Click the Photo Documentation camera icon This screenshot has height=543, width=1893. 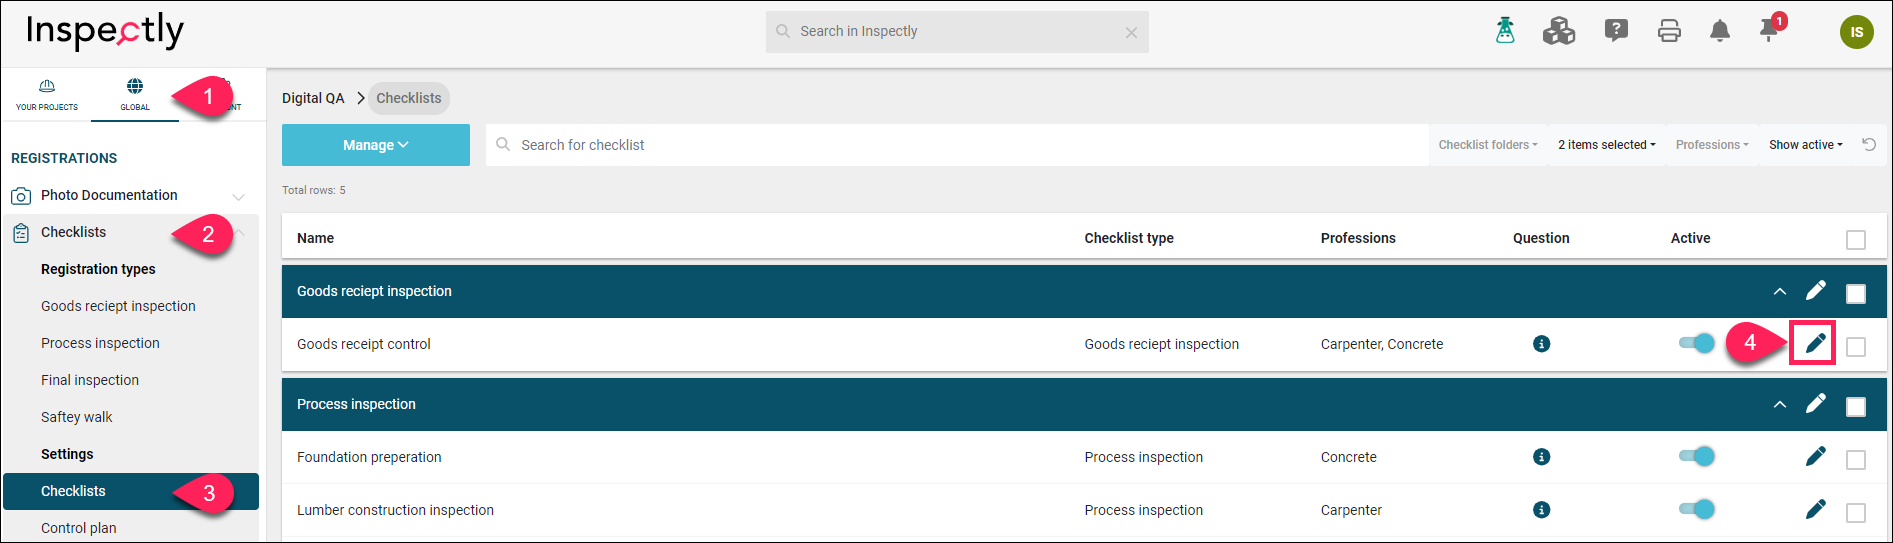[x=21, y=196]
